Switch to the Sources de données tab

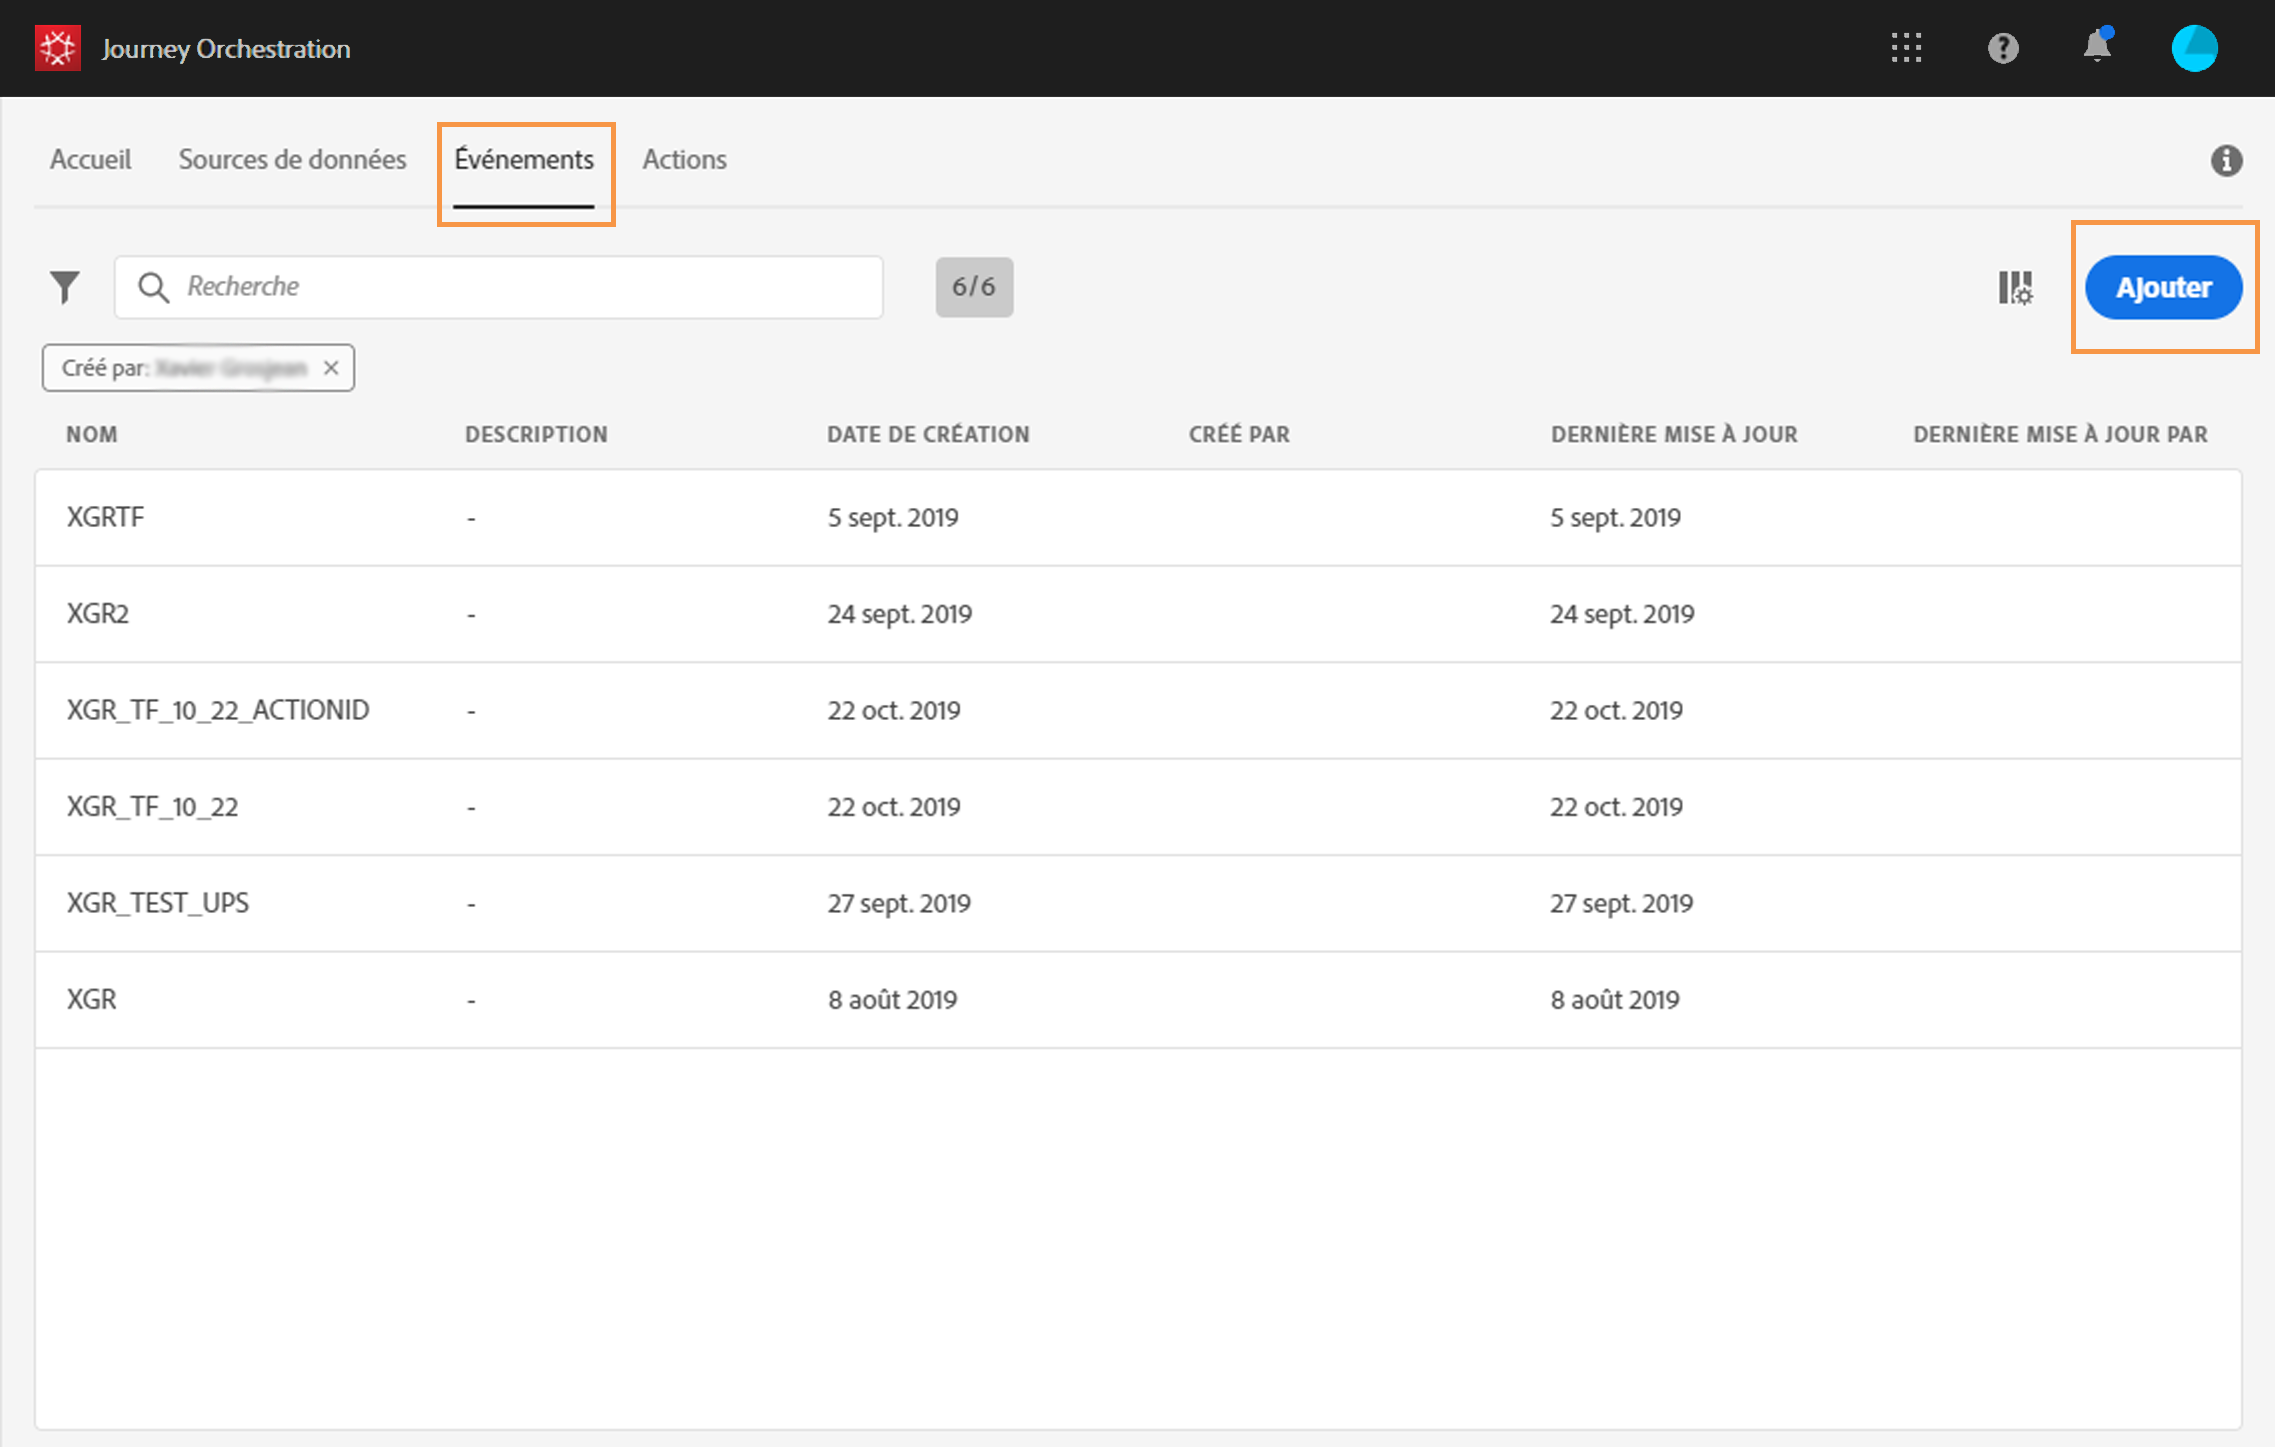292,160
